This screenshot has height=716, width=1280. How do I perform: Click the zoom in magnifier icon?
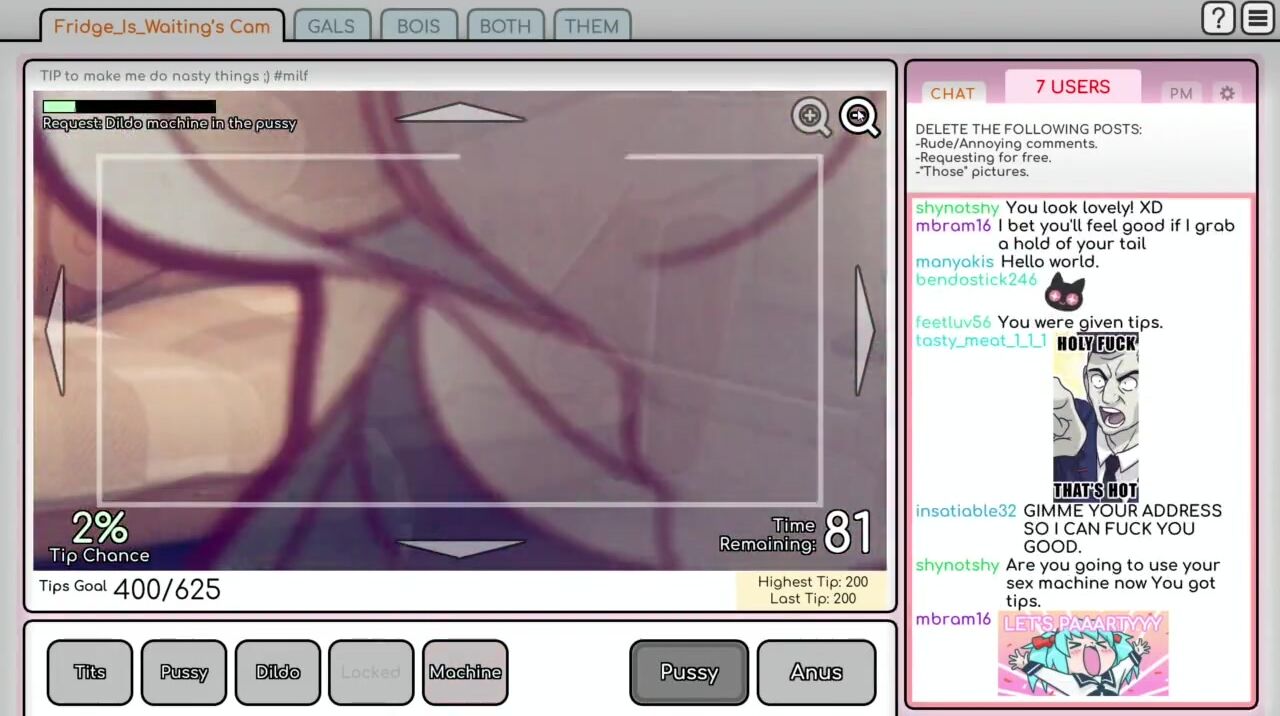pyautogui.click(x=810, y=117)
